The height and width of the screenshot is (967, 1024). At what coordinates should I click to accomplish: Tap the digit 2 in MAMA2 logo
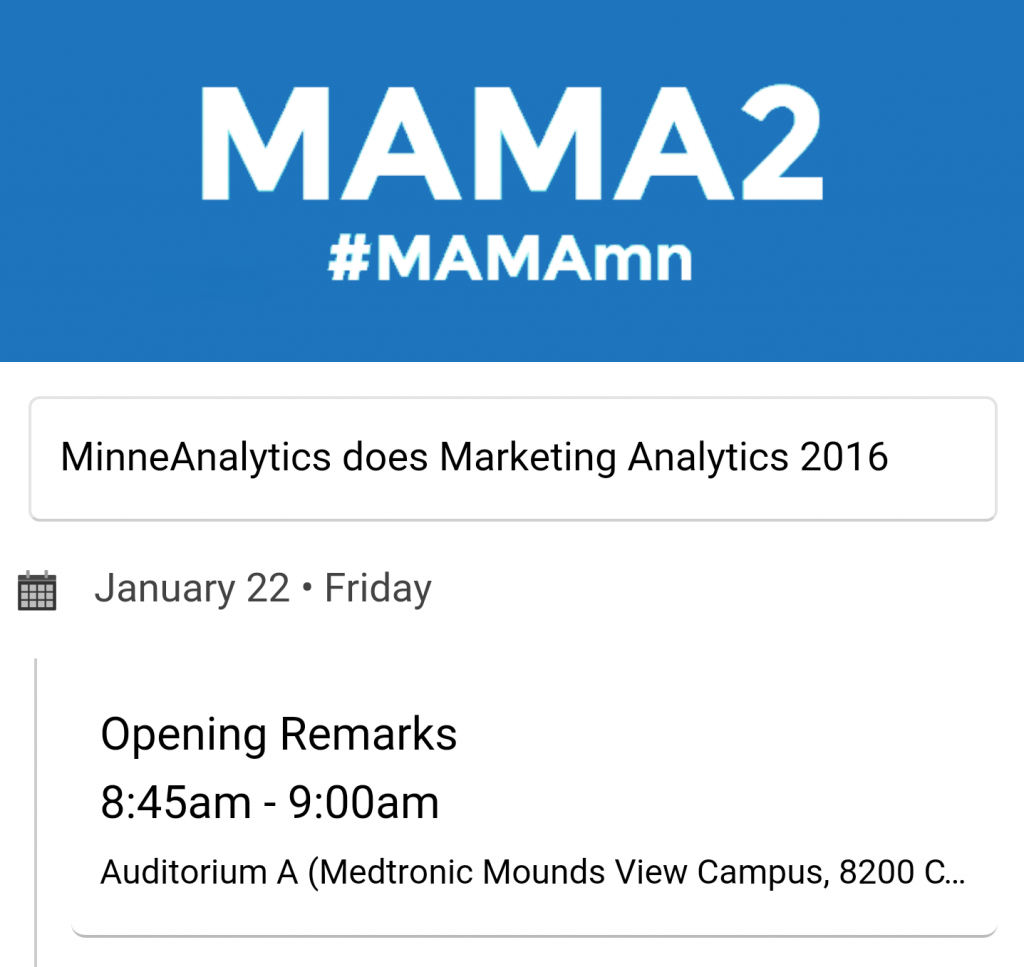[x=779, y=142]
